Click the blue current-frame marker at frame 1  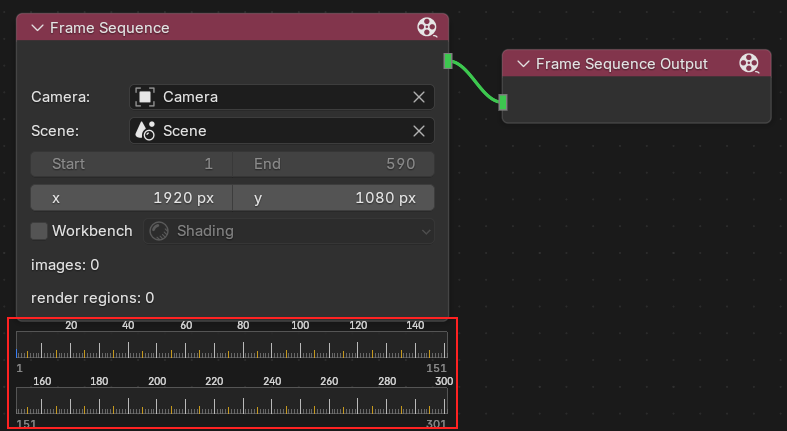(17, 353)
